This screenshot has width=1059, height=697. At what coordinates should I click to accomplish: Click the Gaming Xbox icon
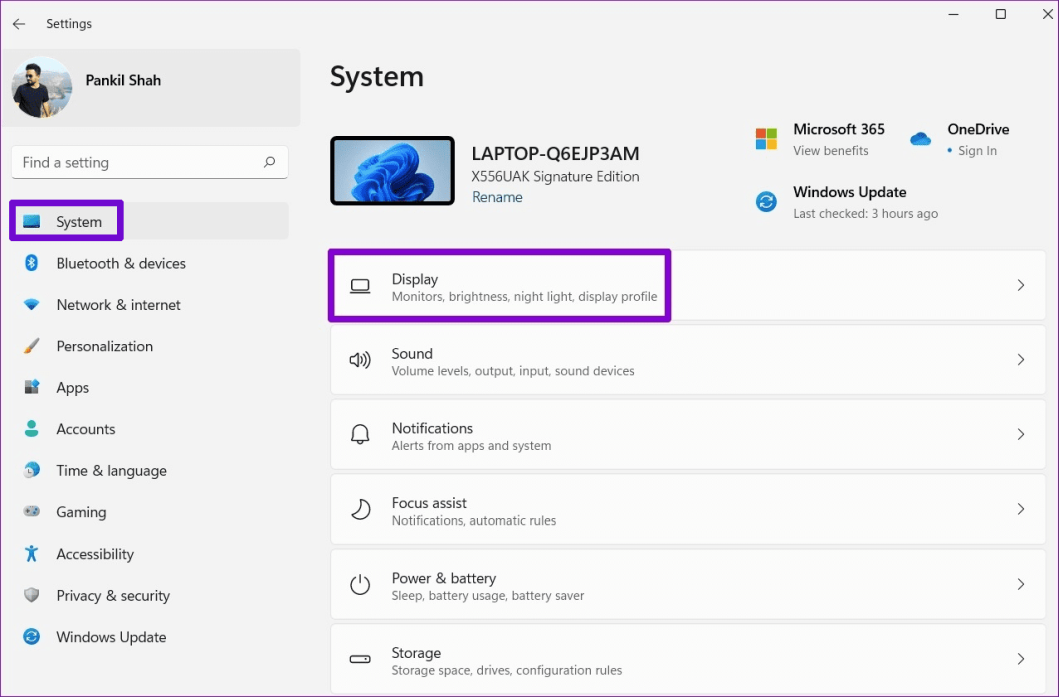point(31,512)
